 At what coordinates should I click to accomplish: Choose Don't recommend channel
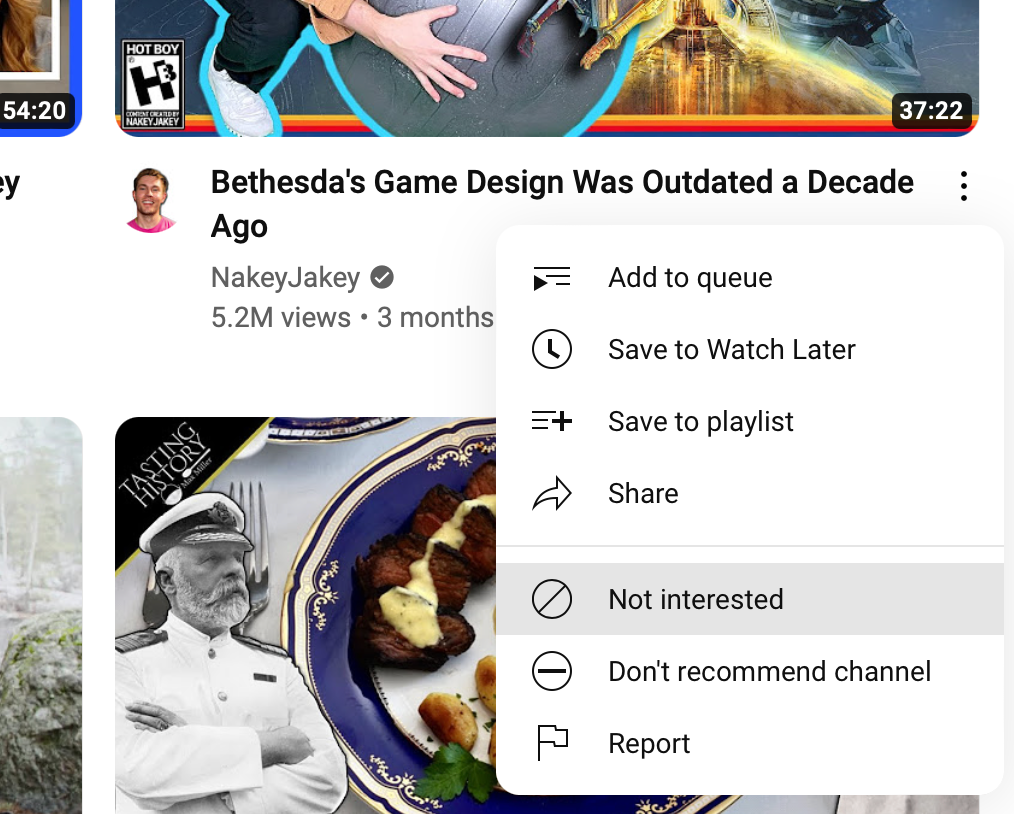coord(750,671)
